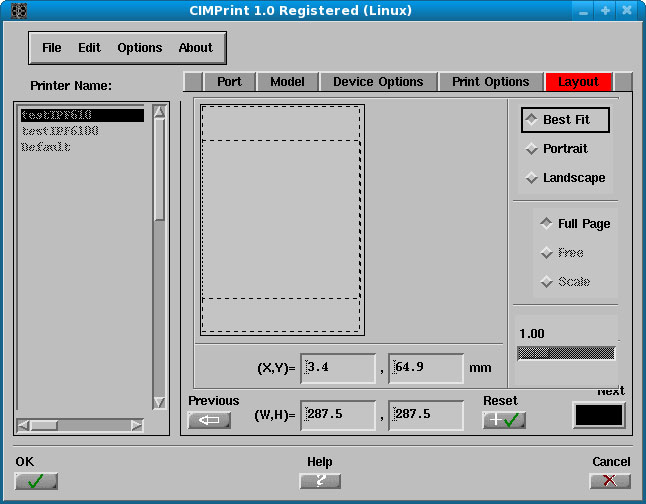Click the 1.00 scale slider

pyautogui.click(x=566, y=353)
